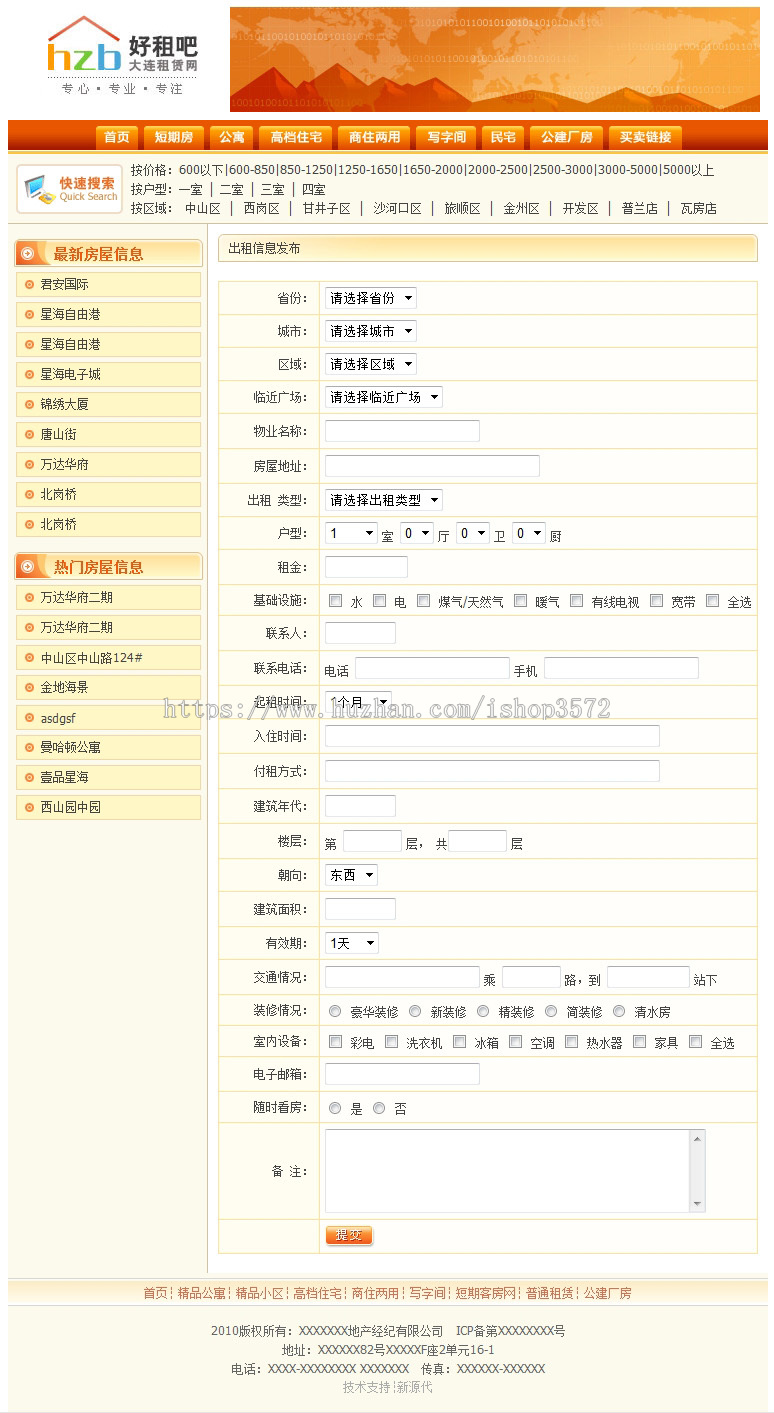This screenshot has width=774, height=1413.
Task: Open 金地海景 listing in sidebar
Action: tap(108, 687)
